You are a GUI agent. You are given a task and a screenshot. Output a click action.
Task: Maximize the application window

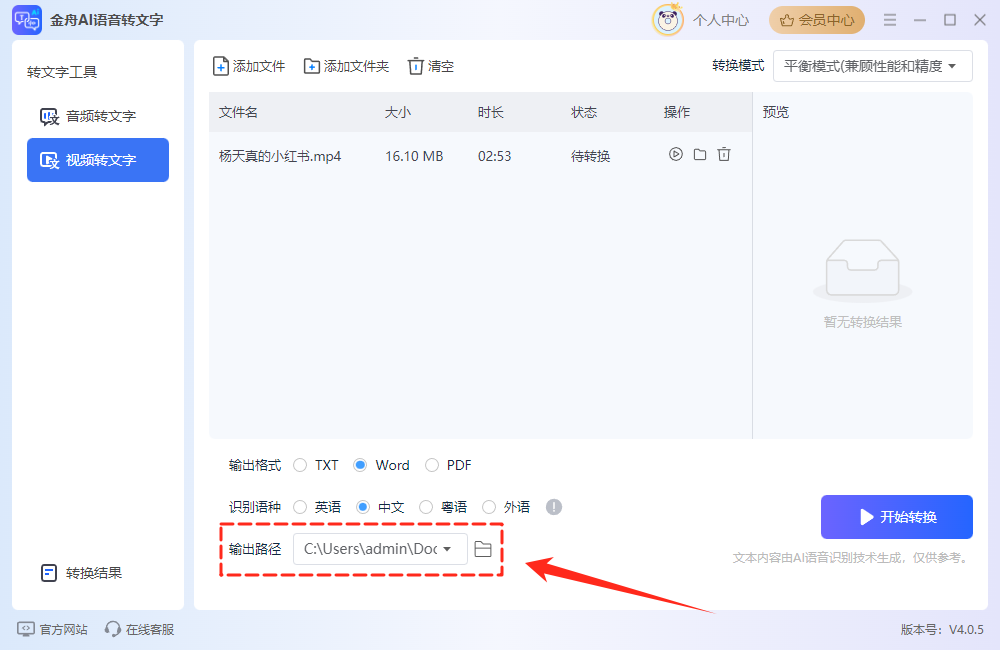(x=950, y=20)
